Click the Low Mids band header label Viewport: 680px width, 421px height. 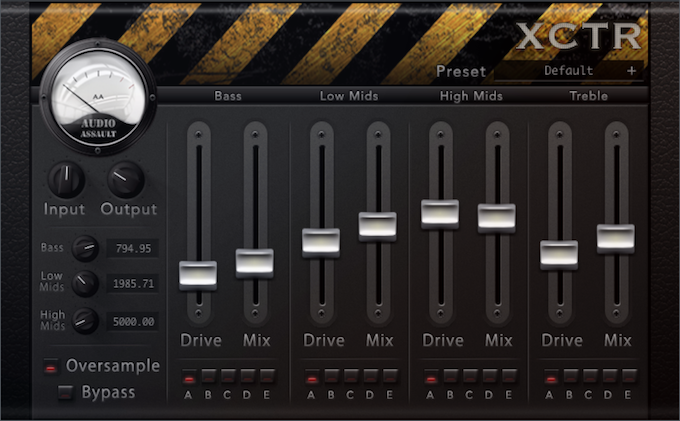coord(349,96)
